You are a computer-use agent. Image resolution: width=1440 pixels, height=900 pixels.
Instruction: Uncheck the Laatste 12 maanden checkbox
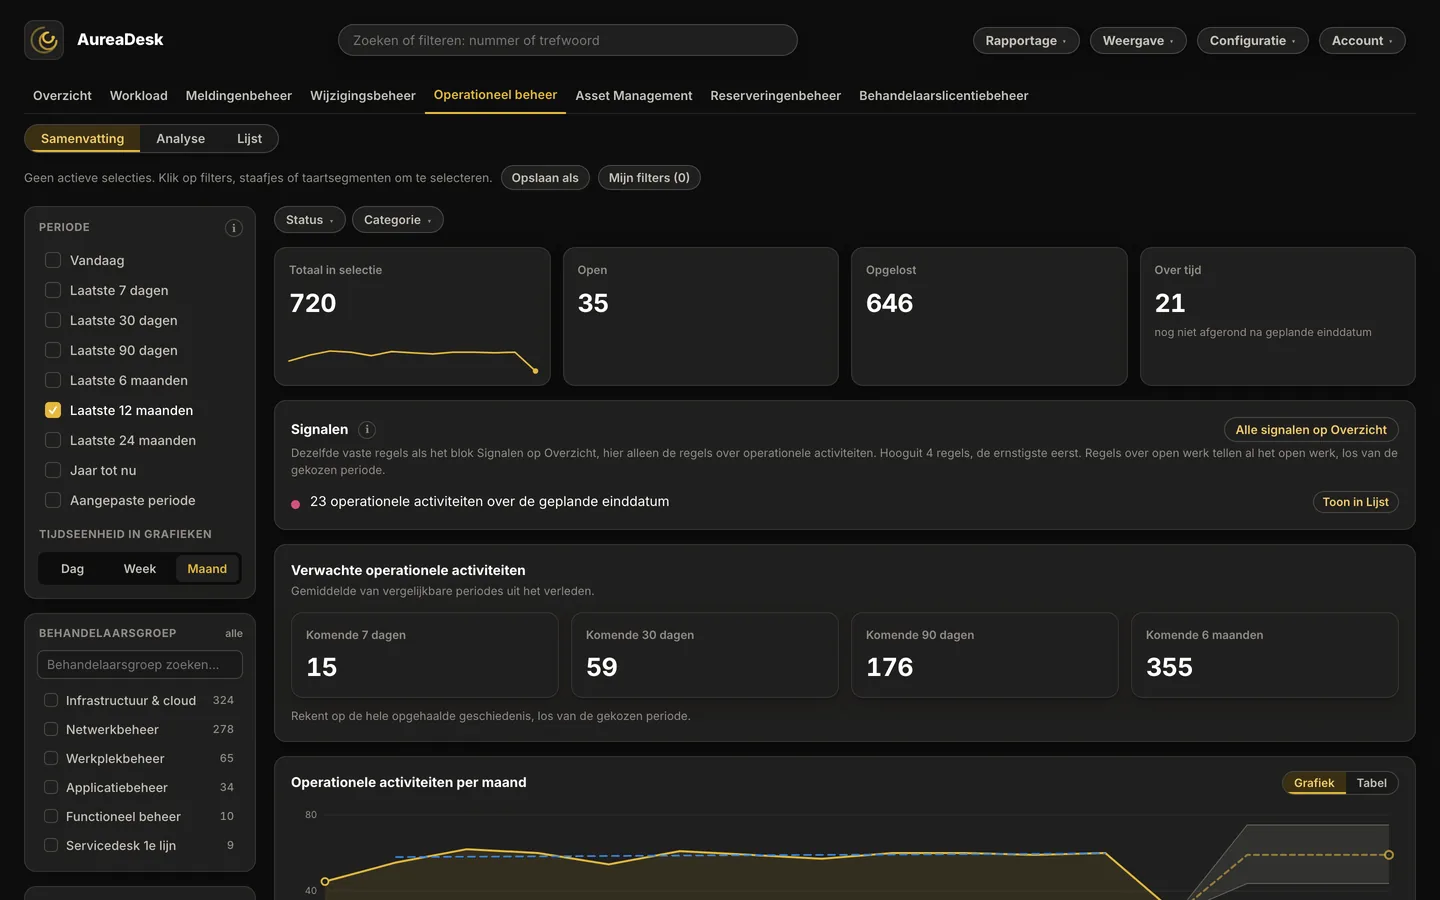point(53,410)
